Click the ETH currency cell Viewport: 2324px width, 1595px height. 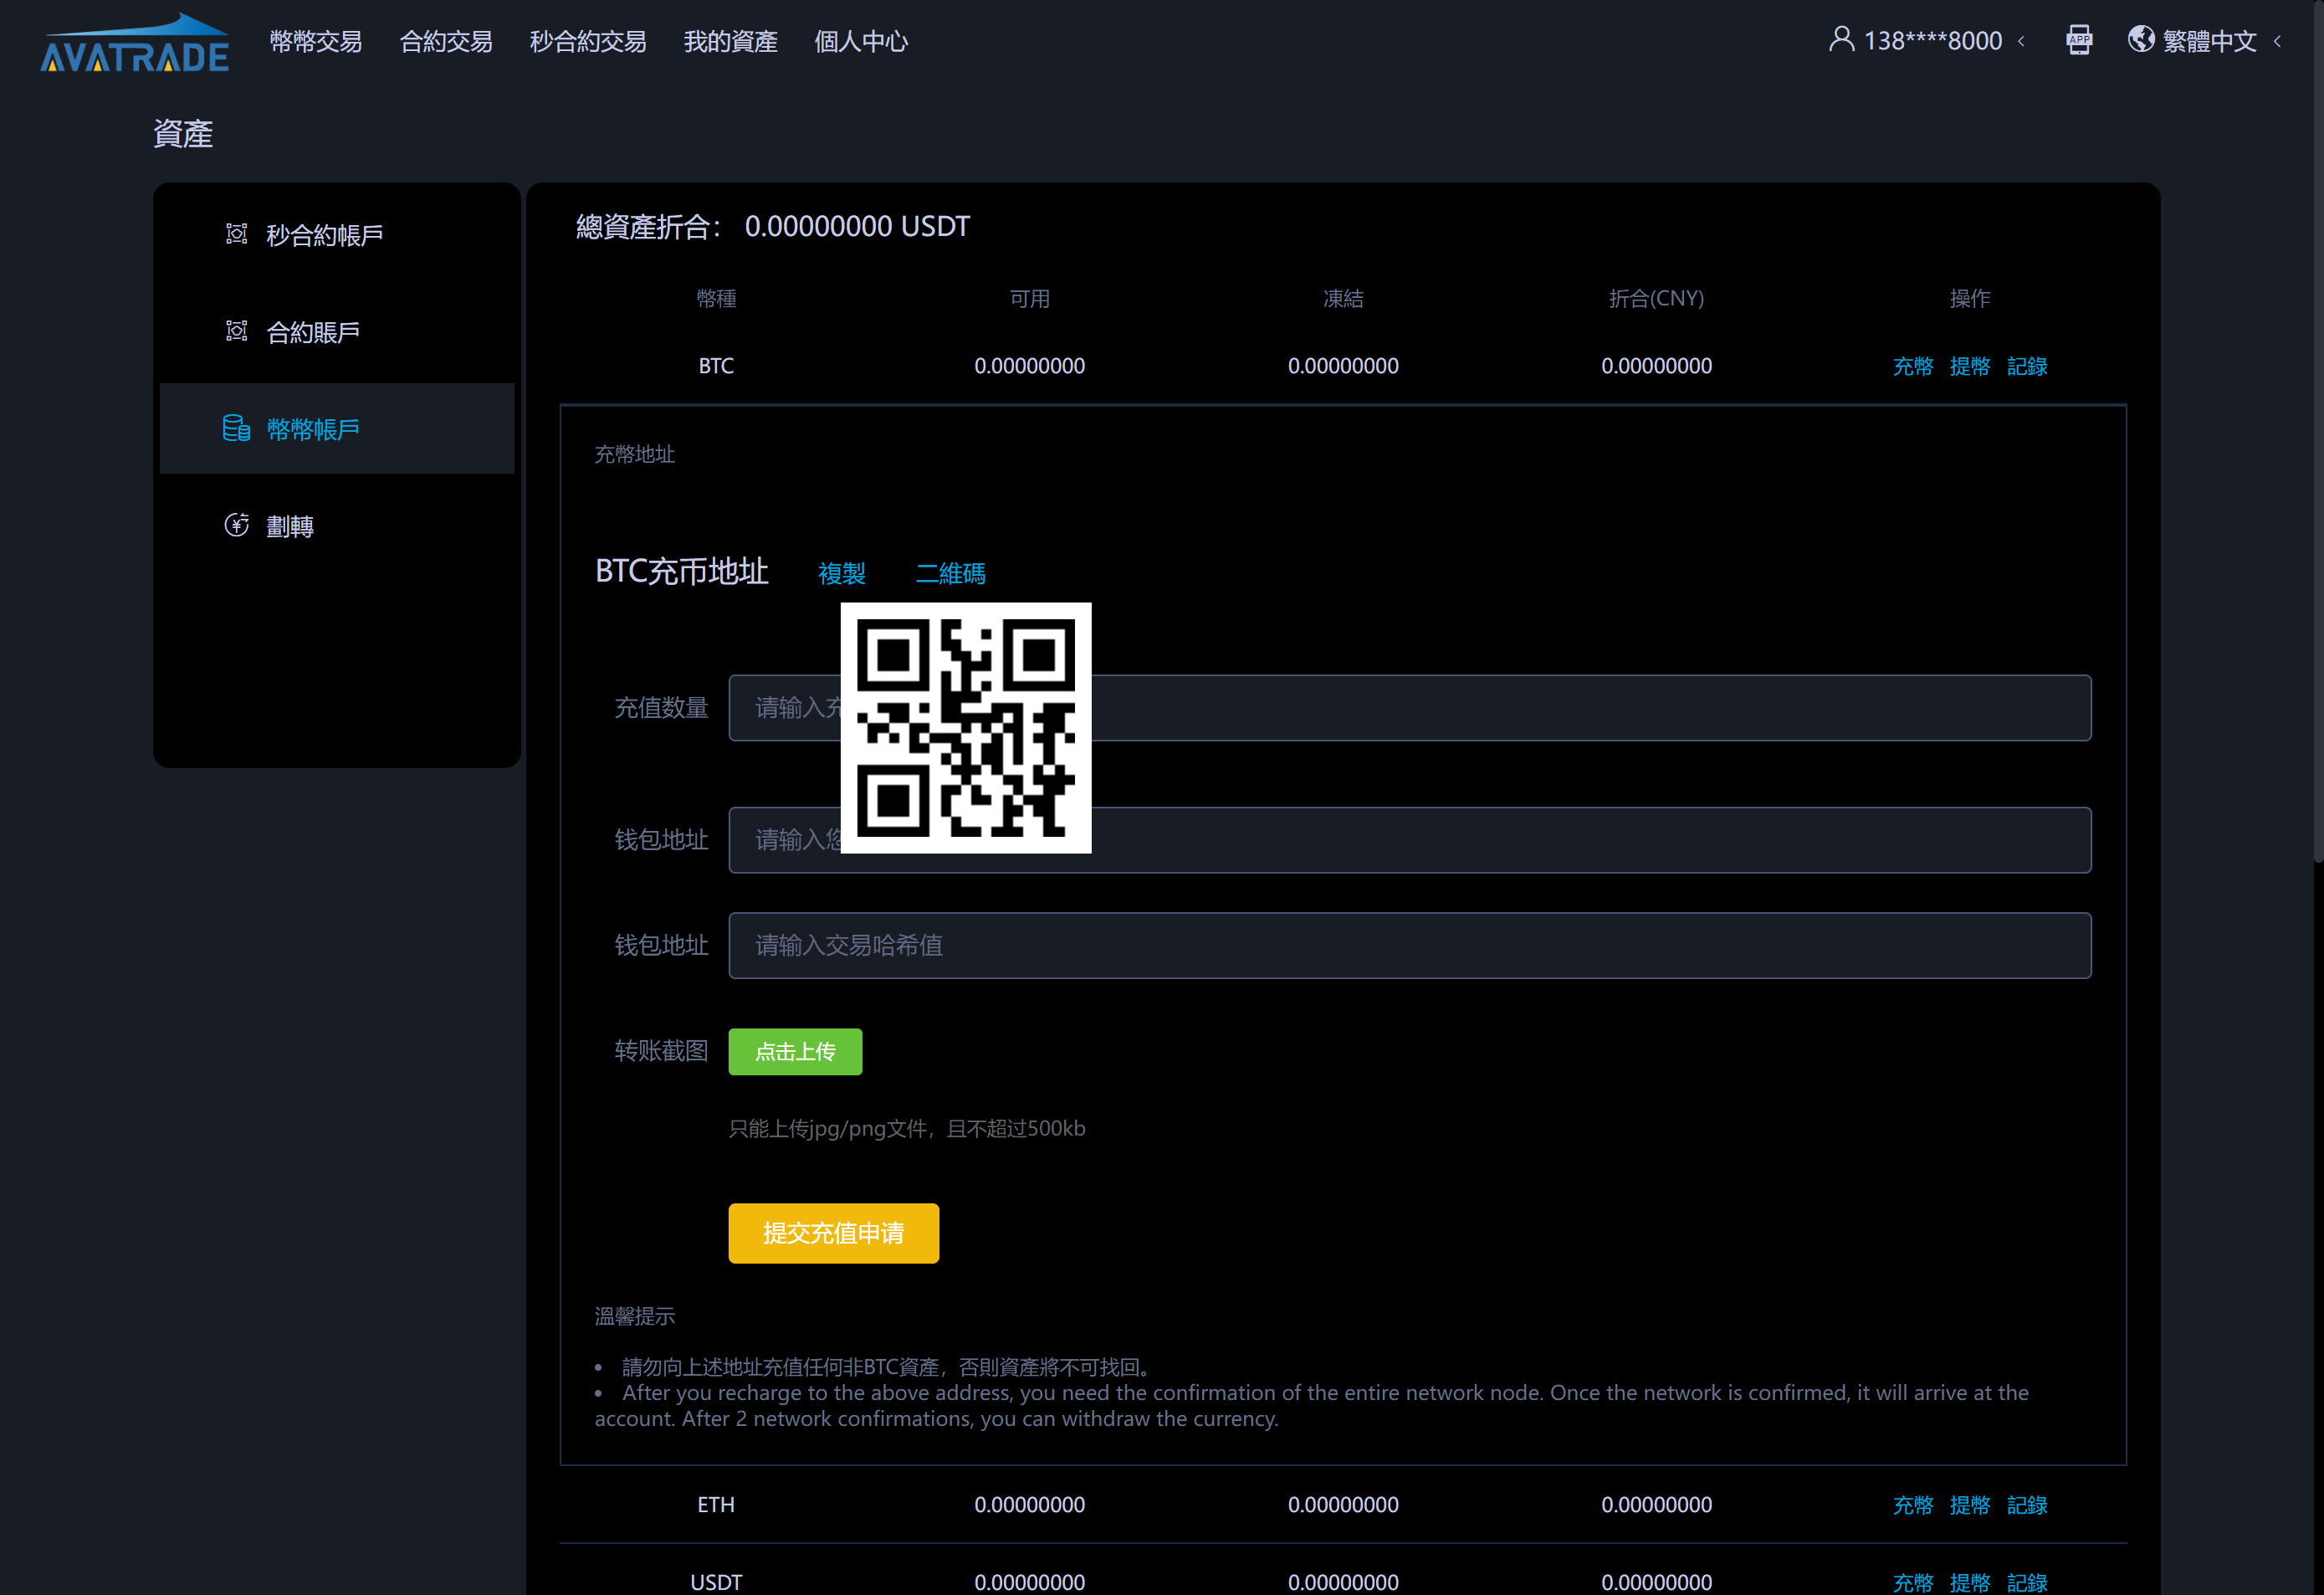(x=716, y=1505)
